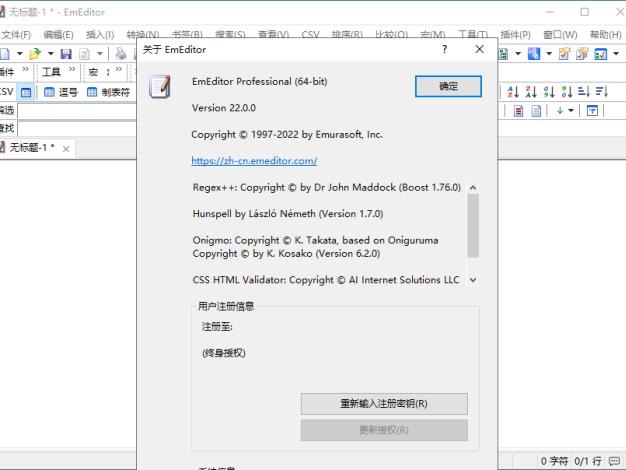Screen dimensions: 626x470
Task: Click the gray-lined document icon in filter bar
Action: pos(536,111)
